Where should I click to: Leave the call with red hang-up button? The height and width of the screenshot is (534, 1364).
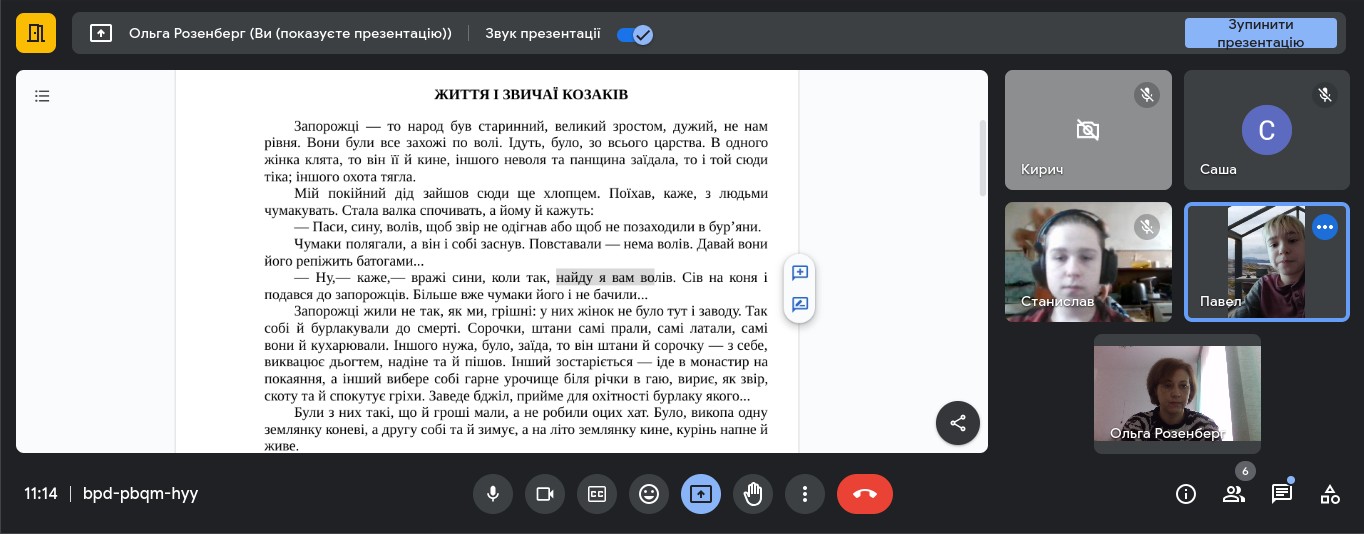pyautogui.click(x=864, y=494)
